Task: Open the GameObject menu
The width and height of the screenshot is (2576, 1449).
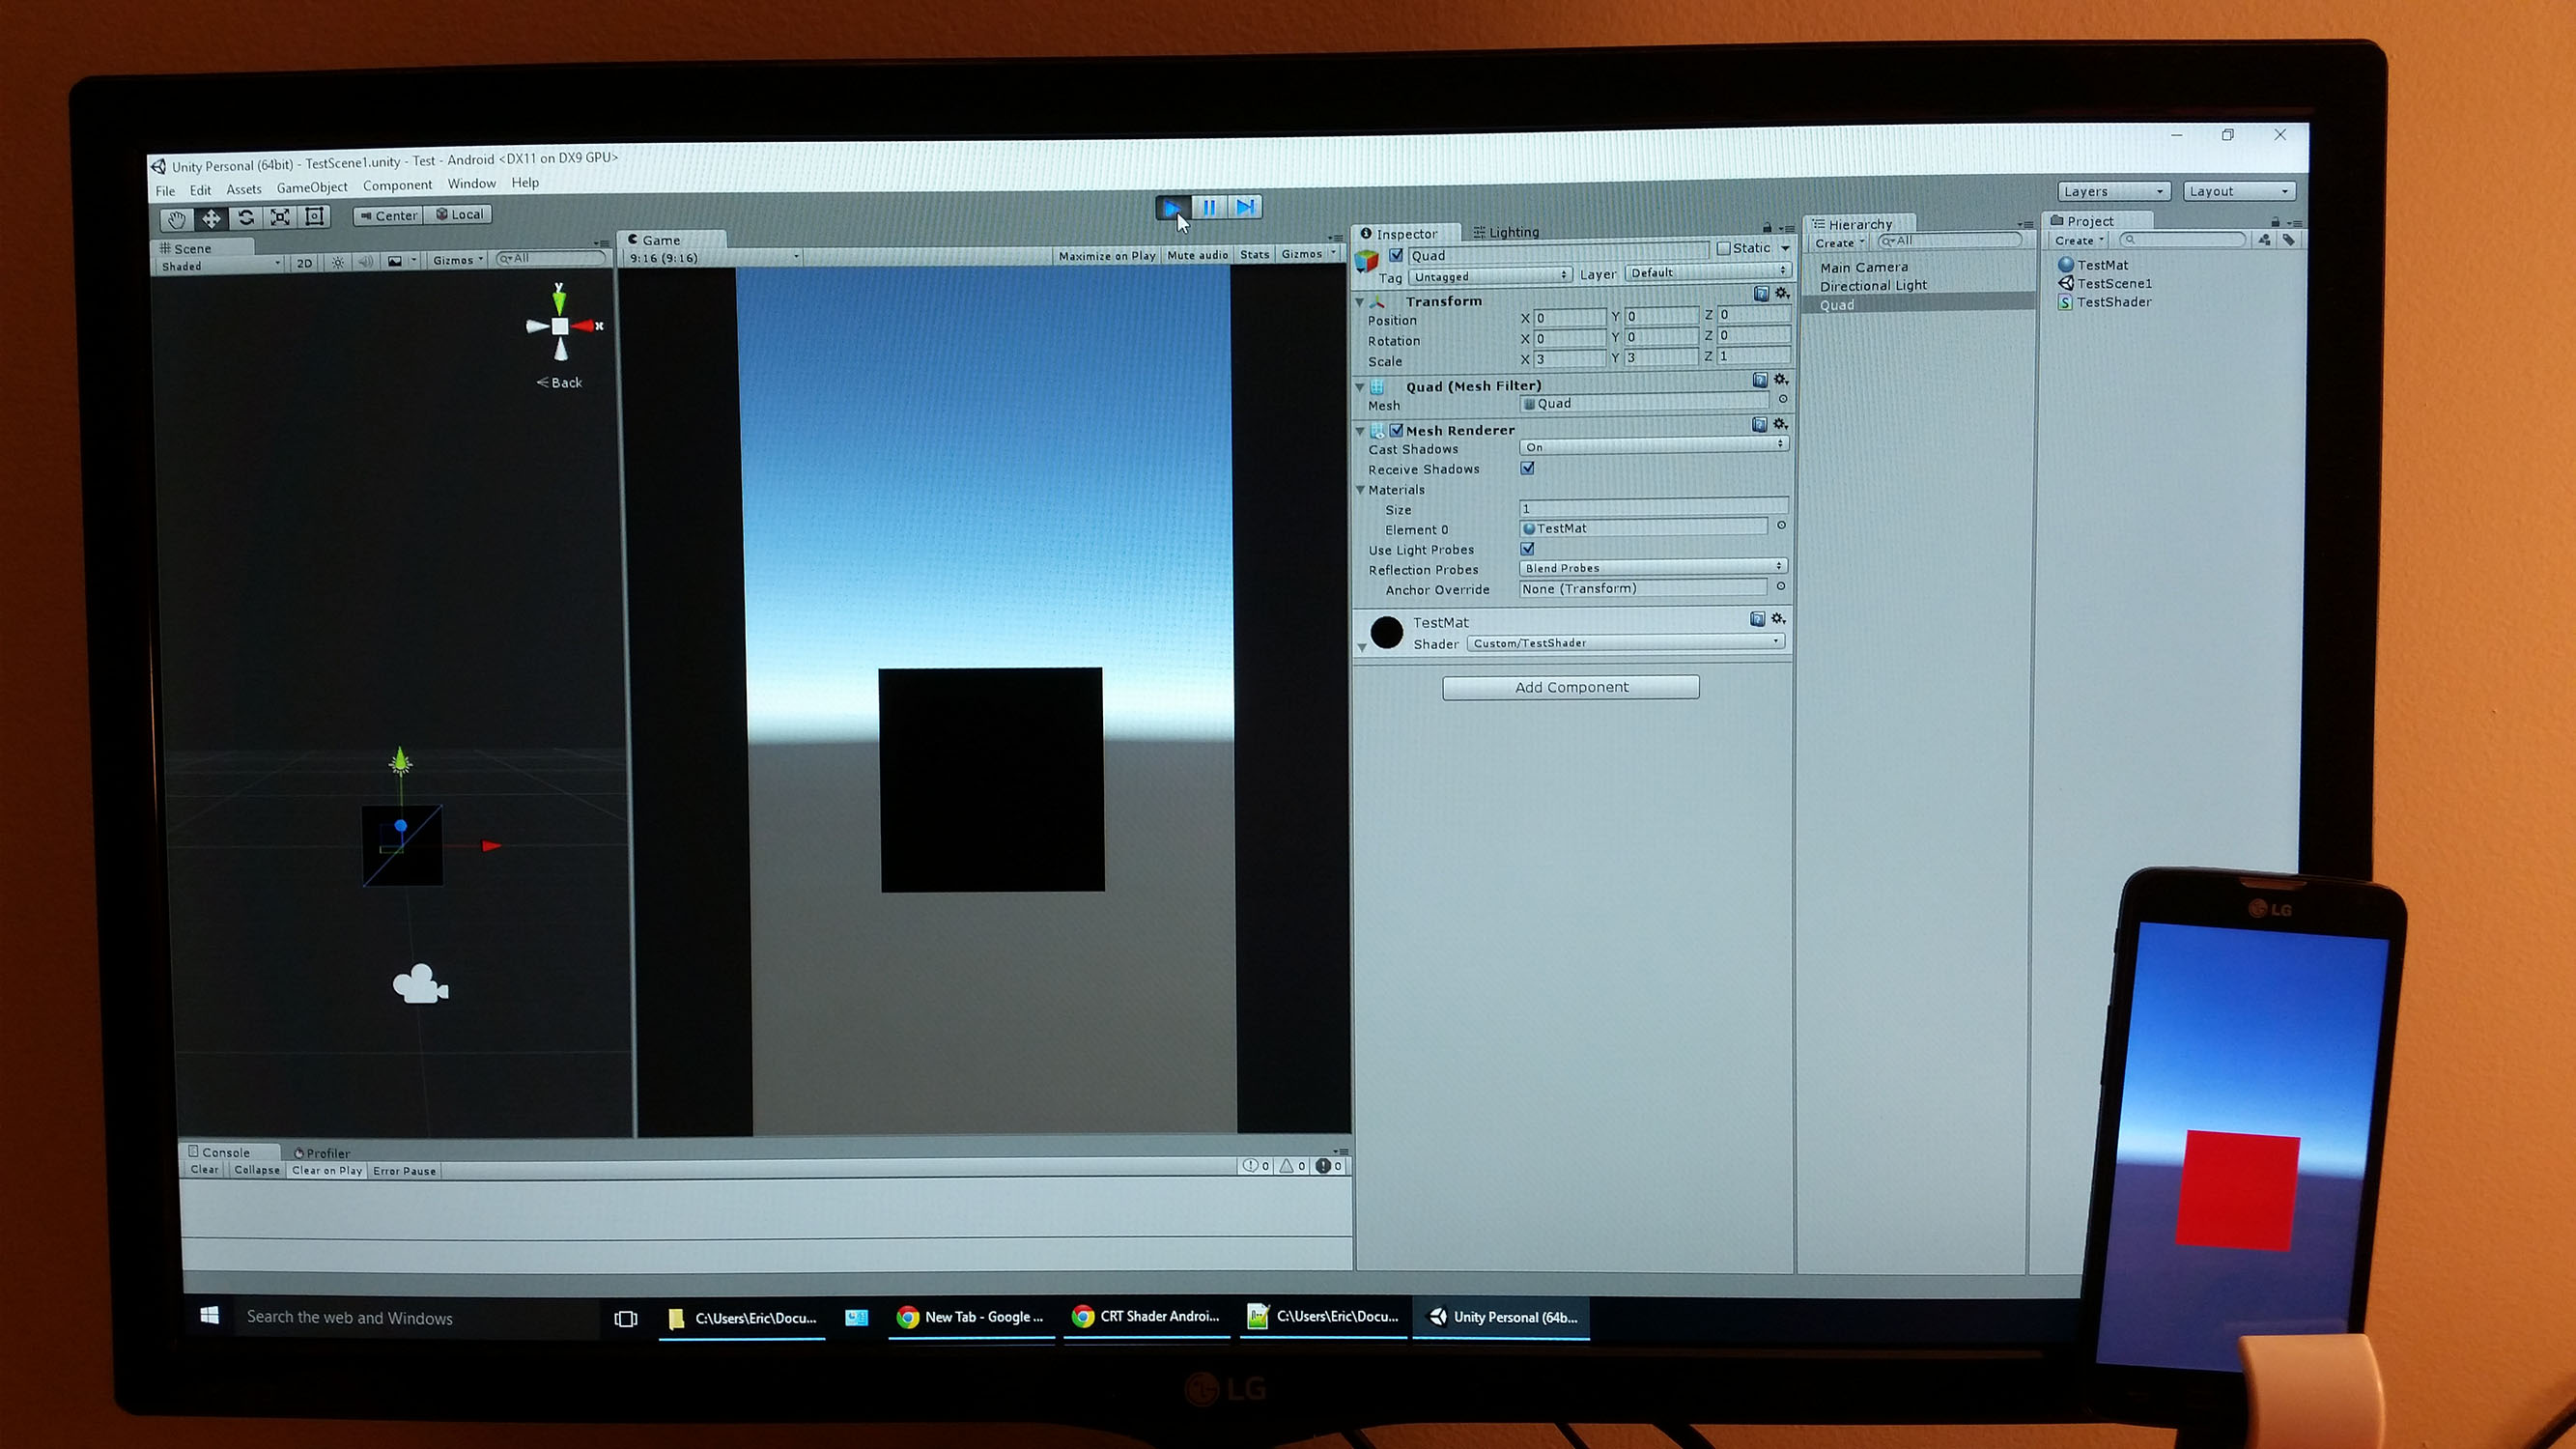Action: (x=311, y=185)
